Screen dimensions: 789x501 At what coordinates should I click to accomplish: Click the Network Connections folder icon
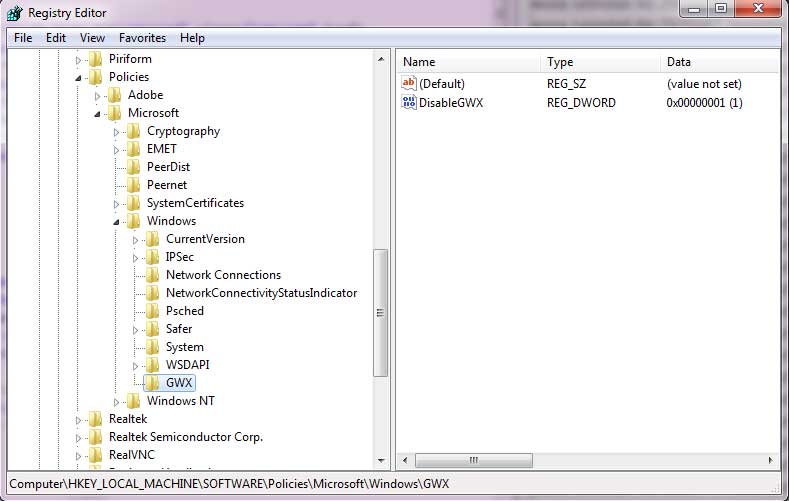point(153,275)
